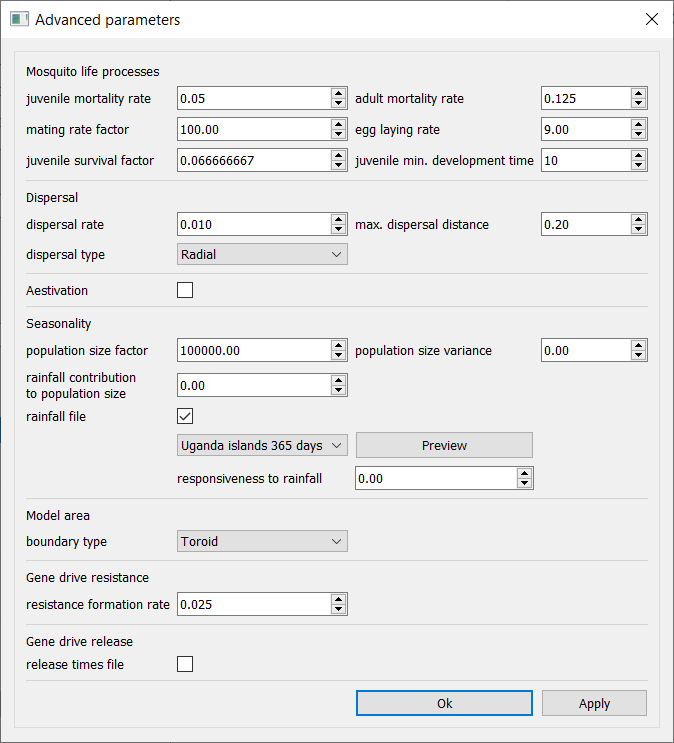This screenshot has height=743, width=674.
Task: Increase max. dispersal distance by one step
Action: (x=638, y=219)
